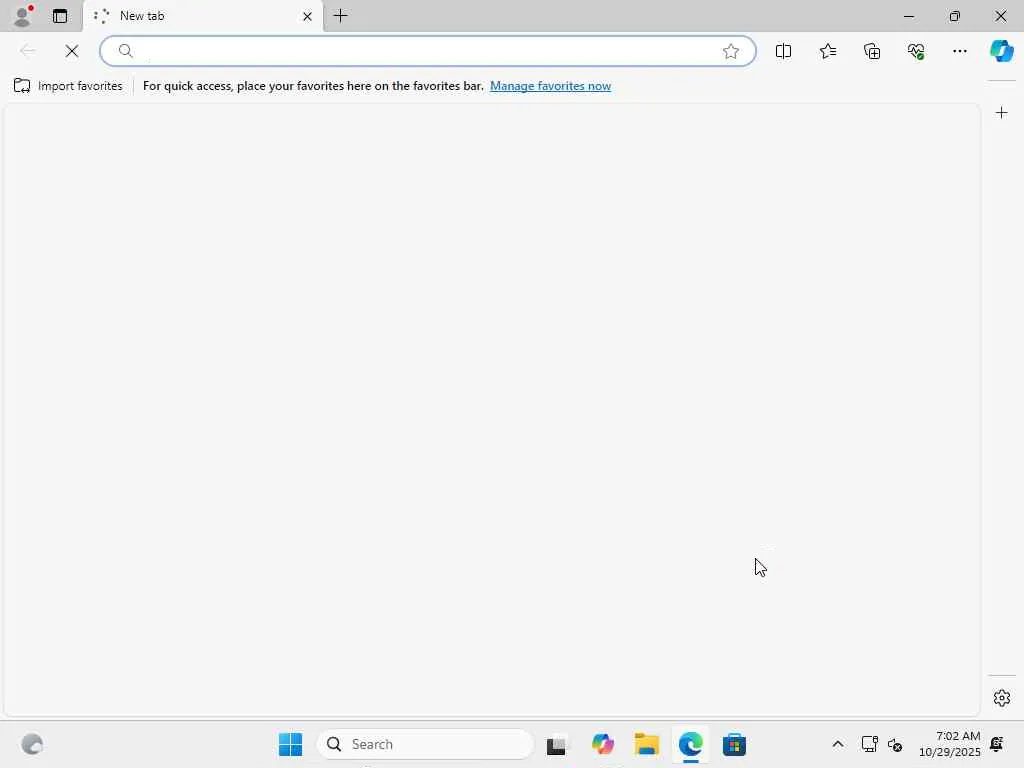Screen dimensions: 1024x768
Task: Open the Favorites list
Action: [x=828, y=51]
